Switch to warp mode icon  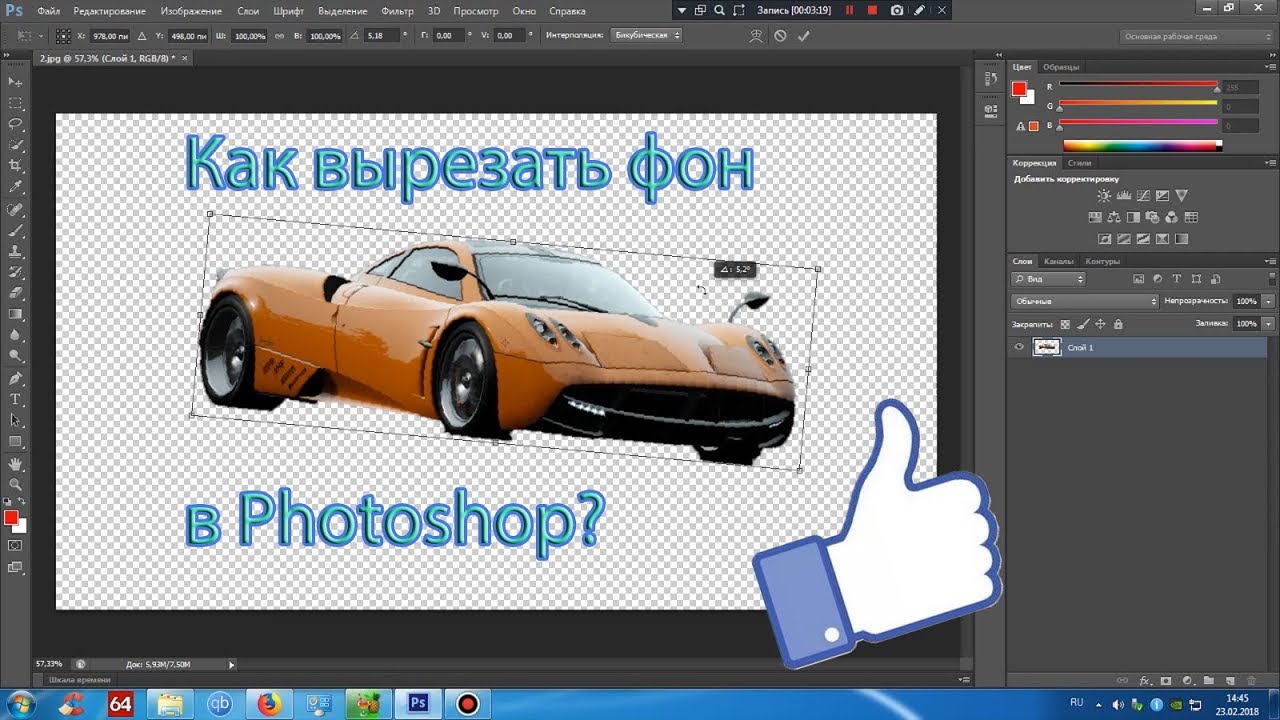point(757,35)
